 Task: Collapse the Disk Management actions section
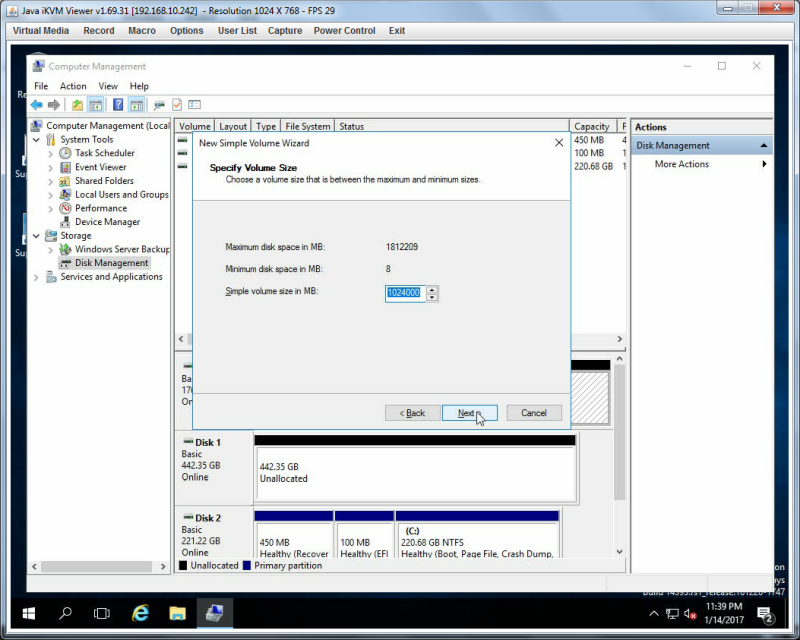(764, 145)
